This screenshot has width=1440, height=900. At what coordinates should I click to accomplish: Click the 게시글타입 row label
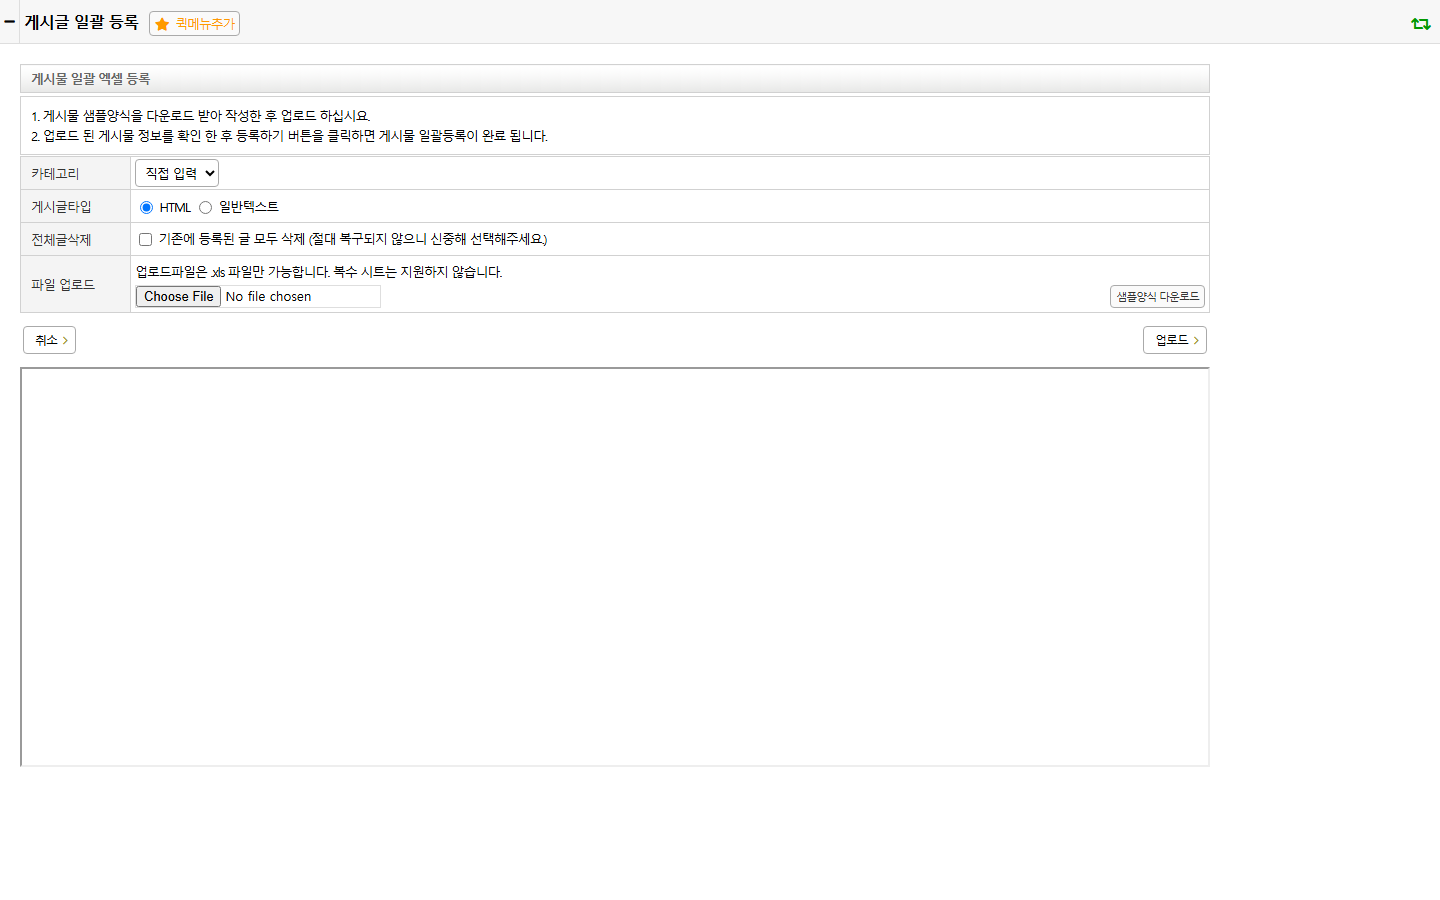(61, 206)
